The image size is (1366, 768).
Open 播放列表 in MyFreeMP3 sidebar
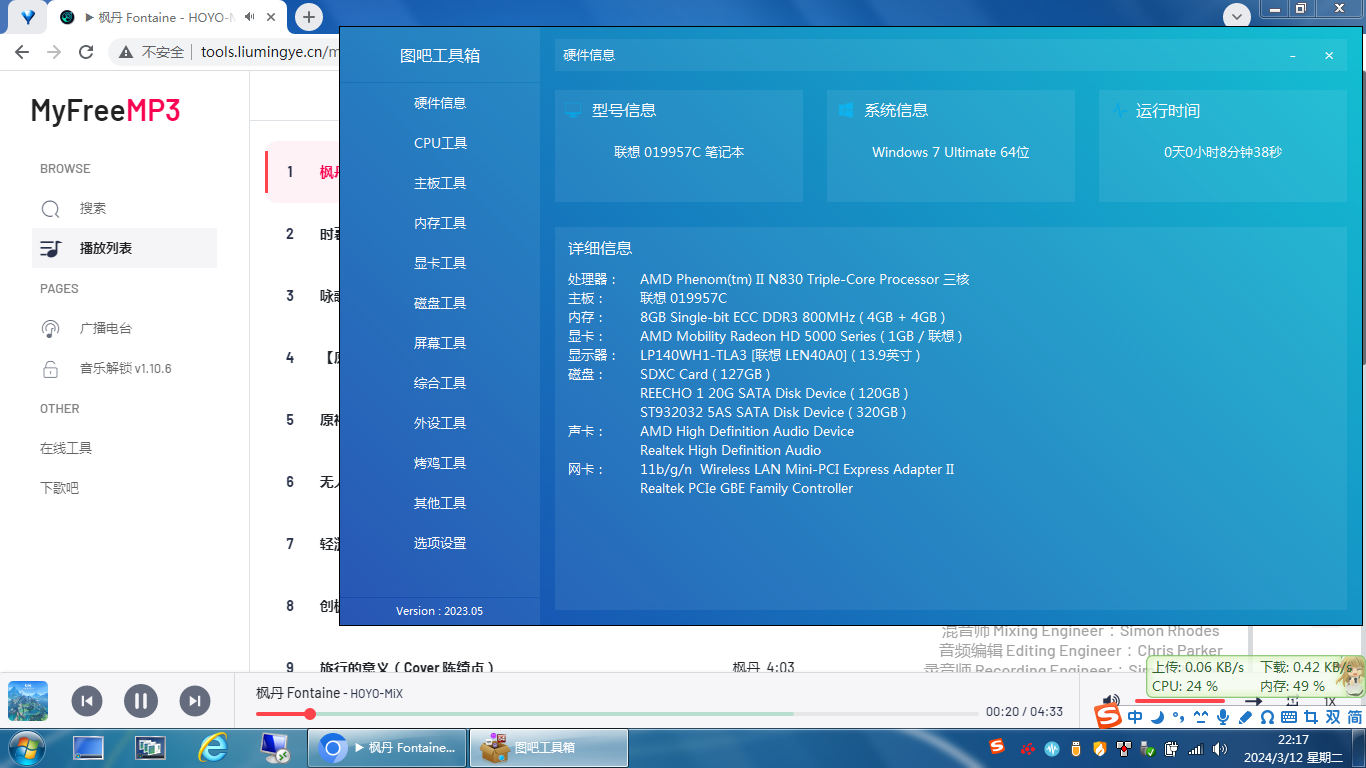pos(124,248)
